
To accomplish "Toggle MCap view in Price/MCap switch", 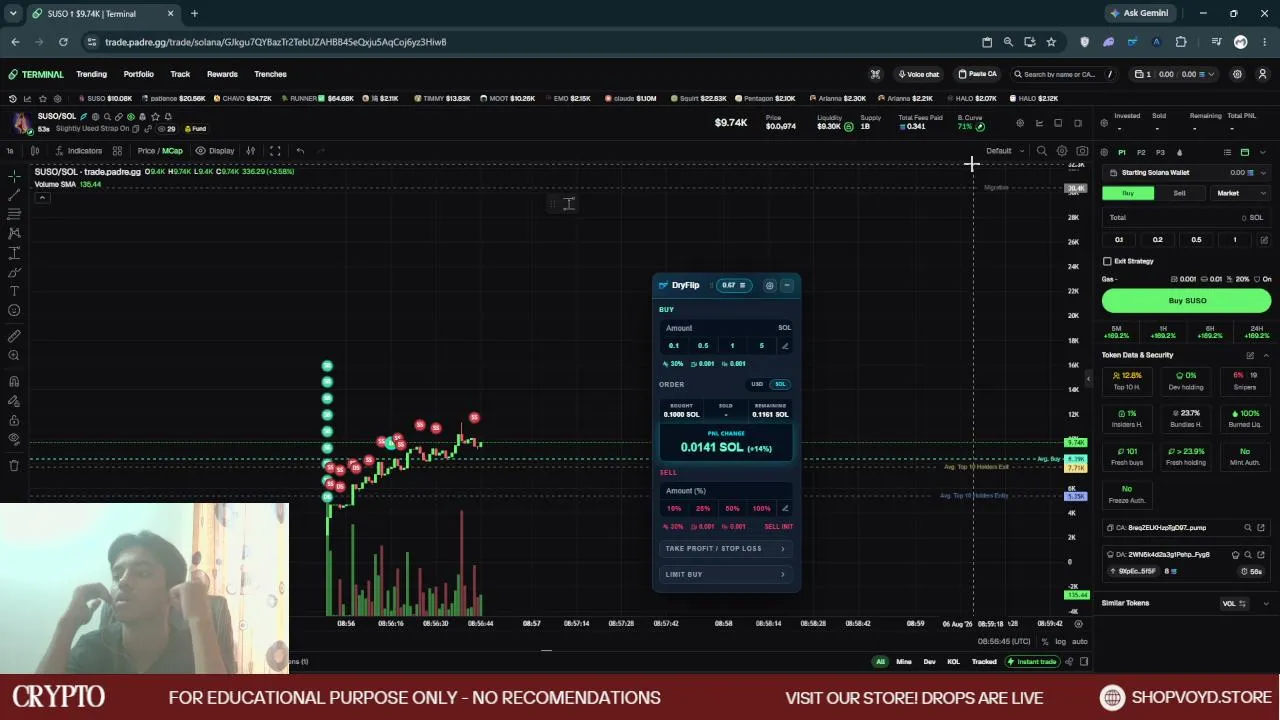I will tap(173, 151).
